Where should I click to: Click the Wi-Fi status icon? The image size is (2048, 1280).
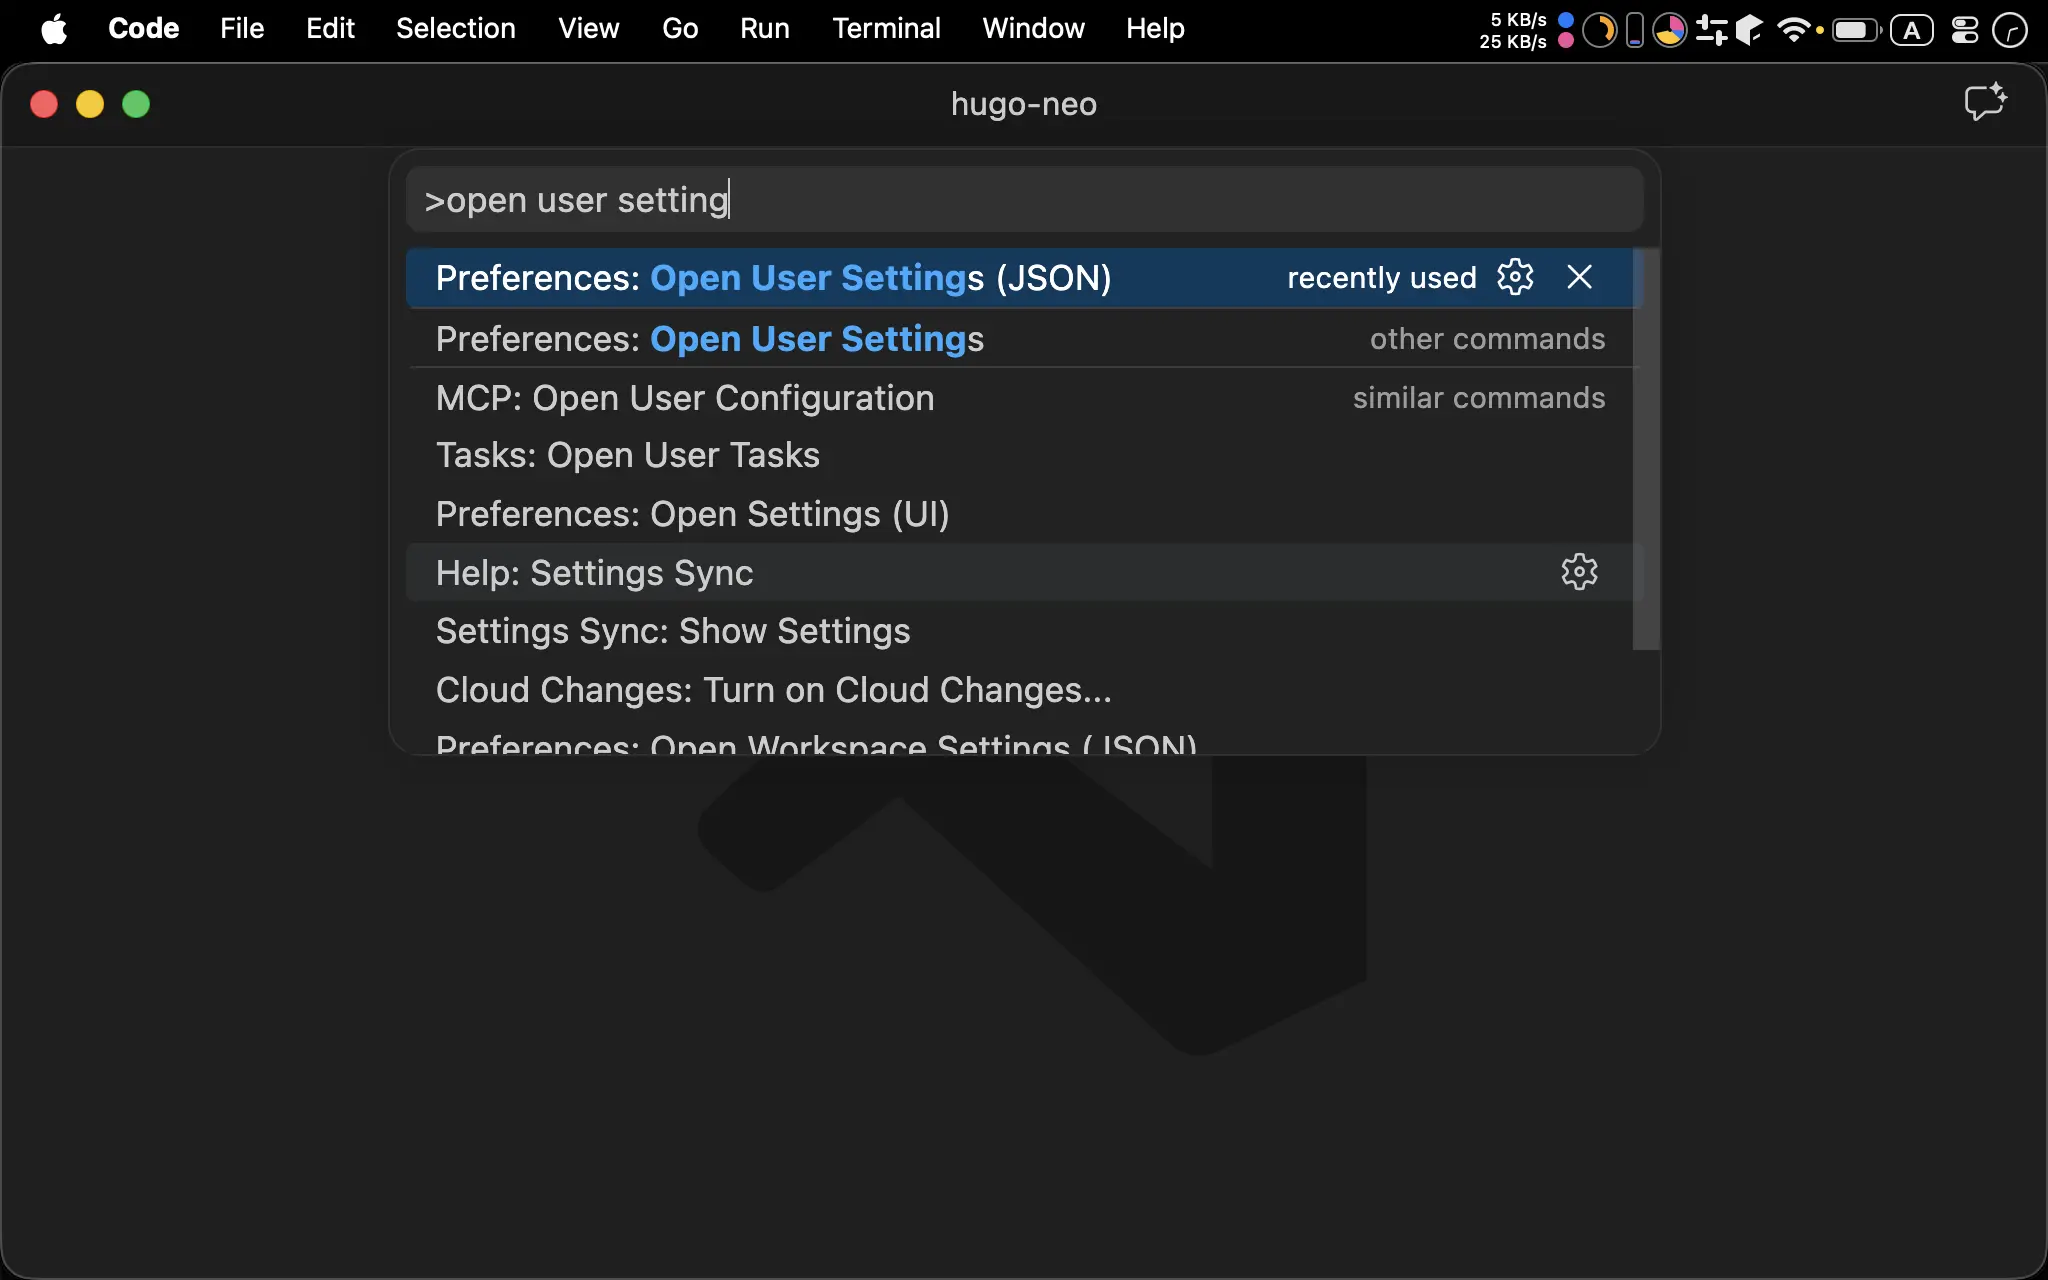pyautogui.click(x=1794, y=30)
